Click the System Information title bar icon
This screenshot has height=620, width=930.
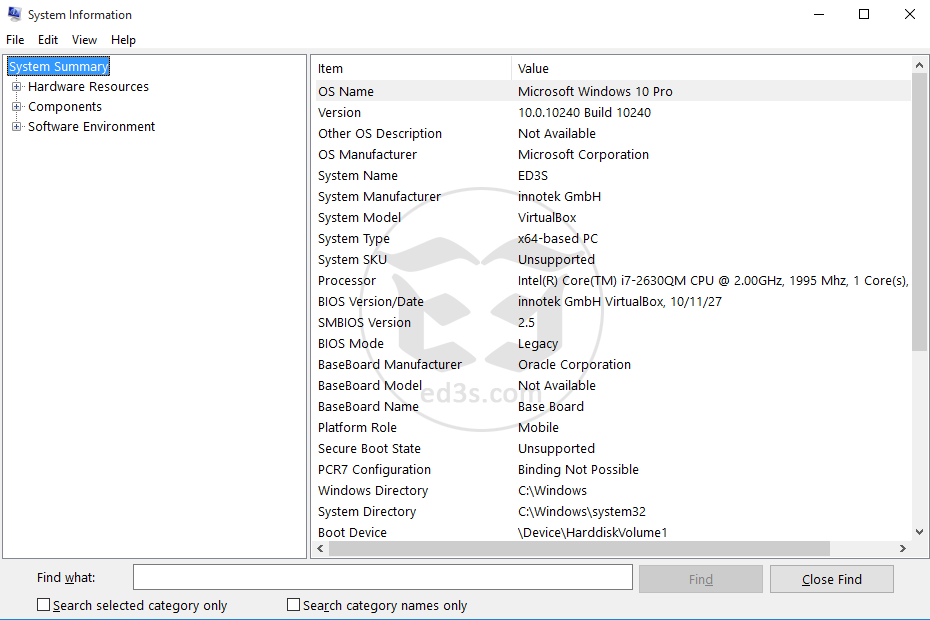point(14,14)
